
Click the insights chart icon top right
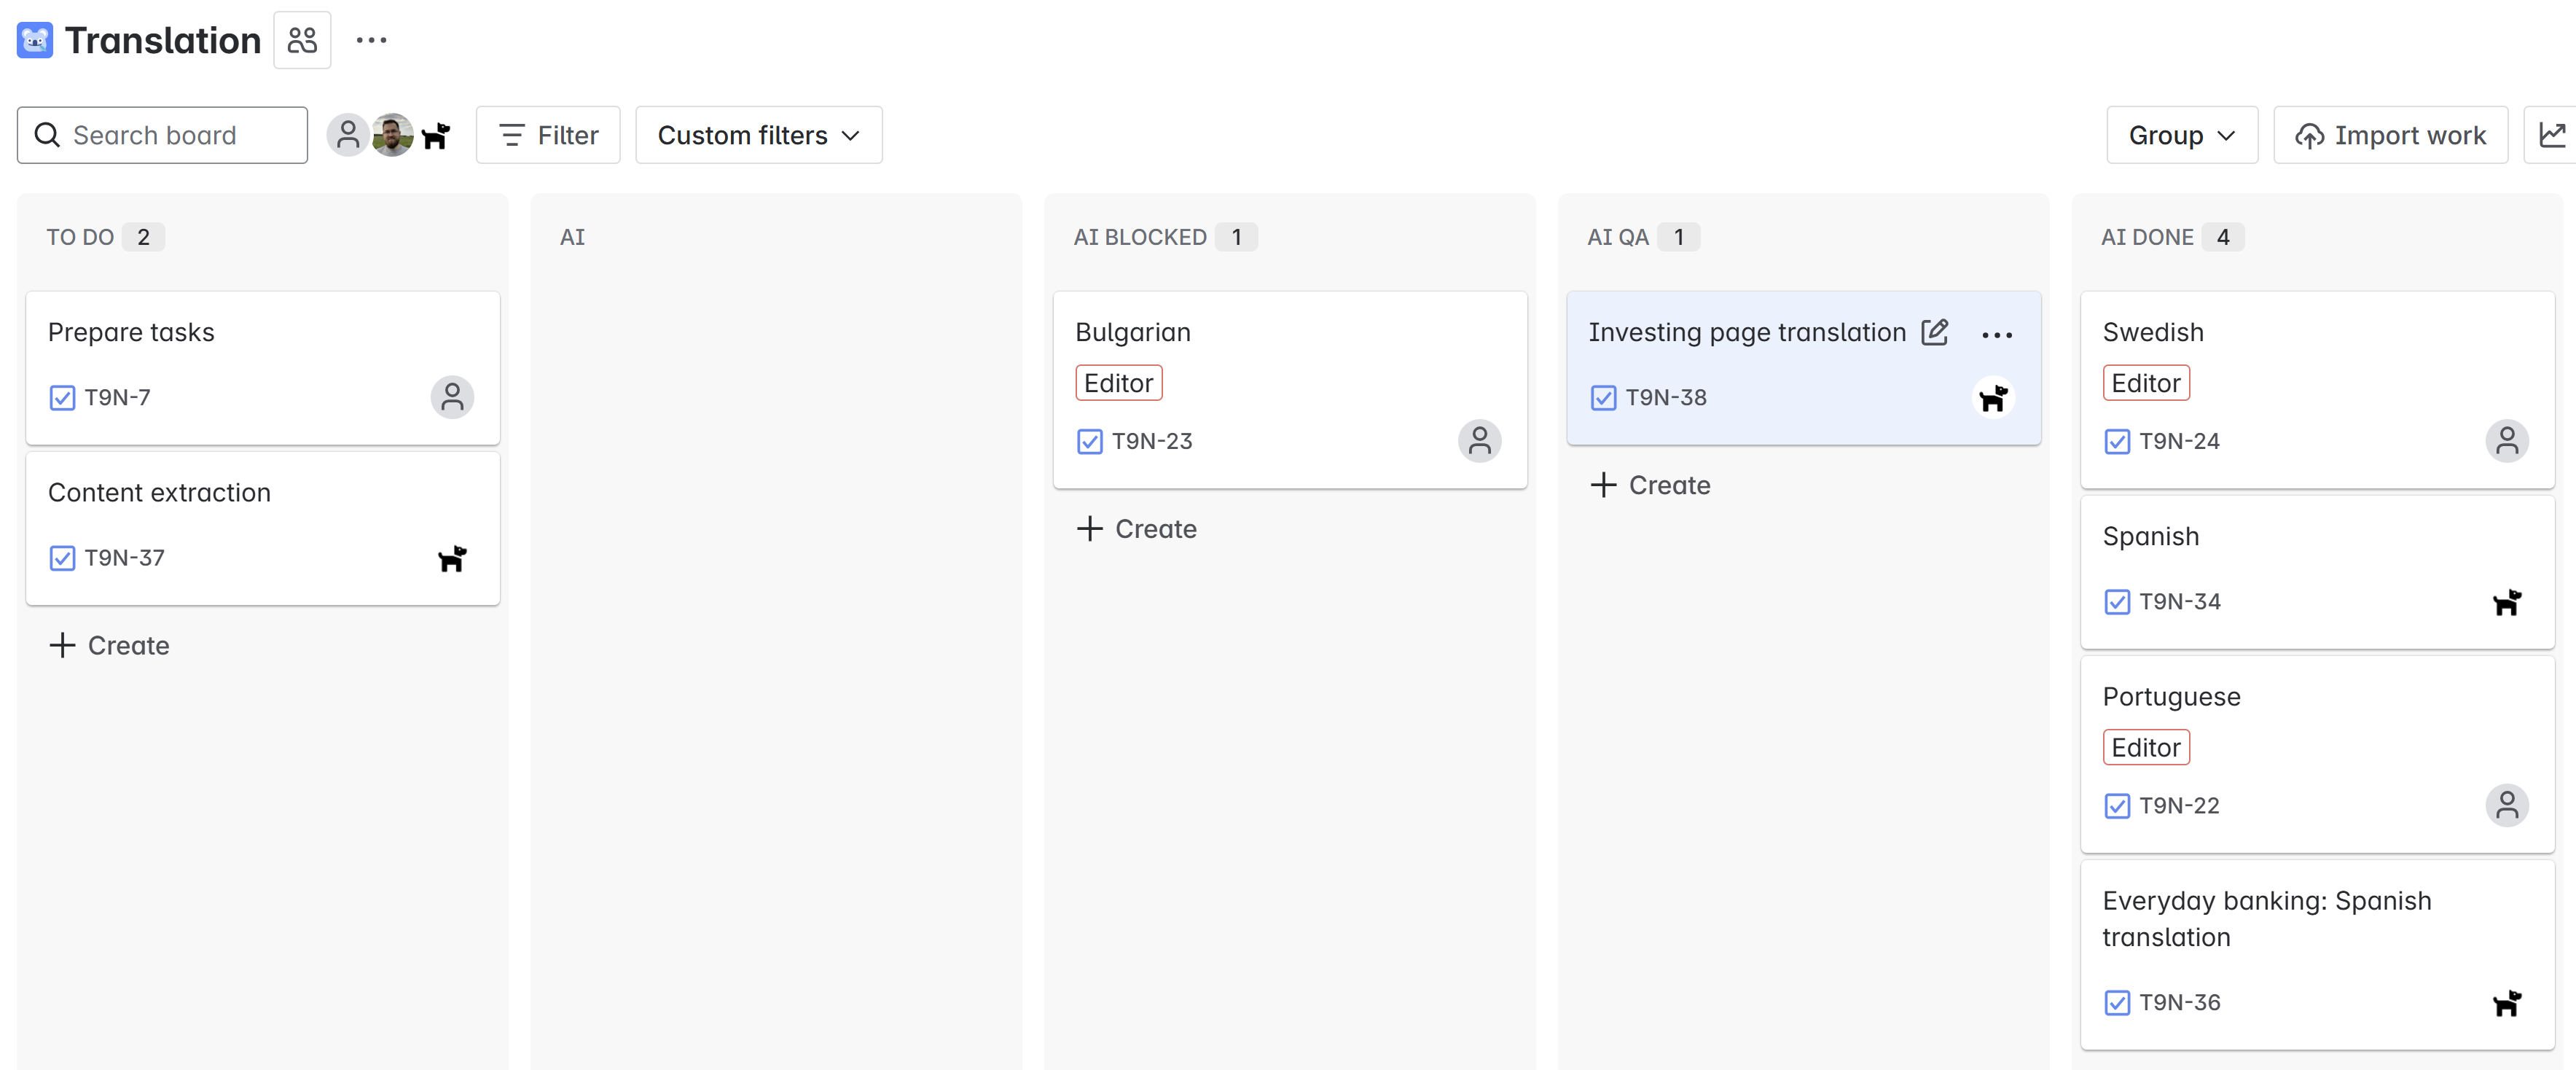pyautogui.click(x=2552, y=134)
